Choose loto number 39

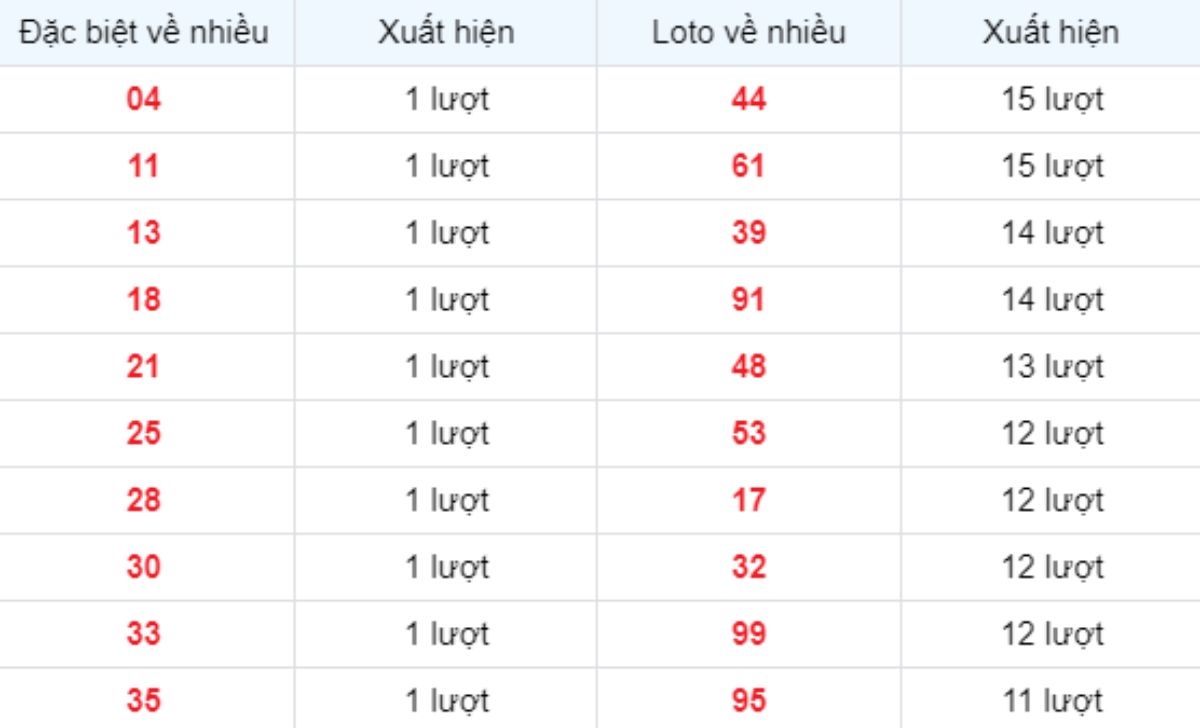point(749,233)
